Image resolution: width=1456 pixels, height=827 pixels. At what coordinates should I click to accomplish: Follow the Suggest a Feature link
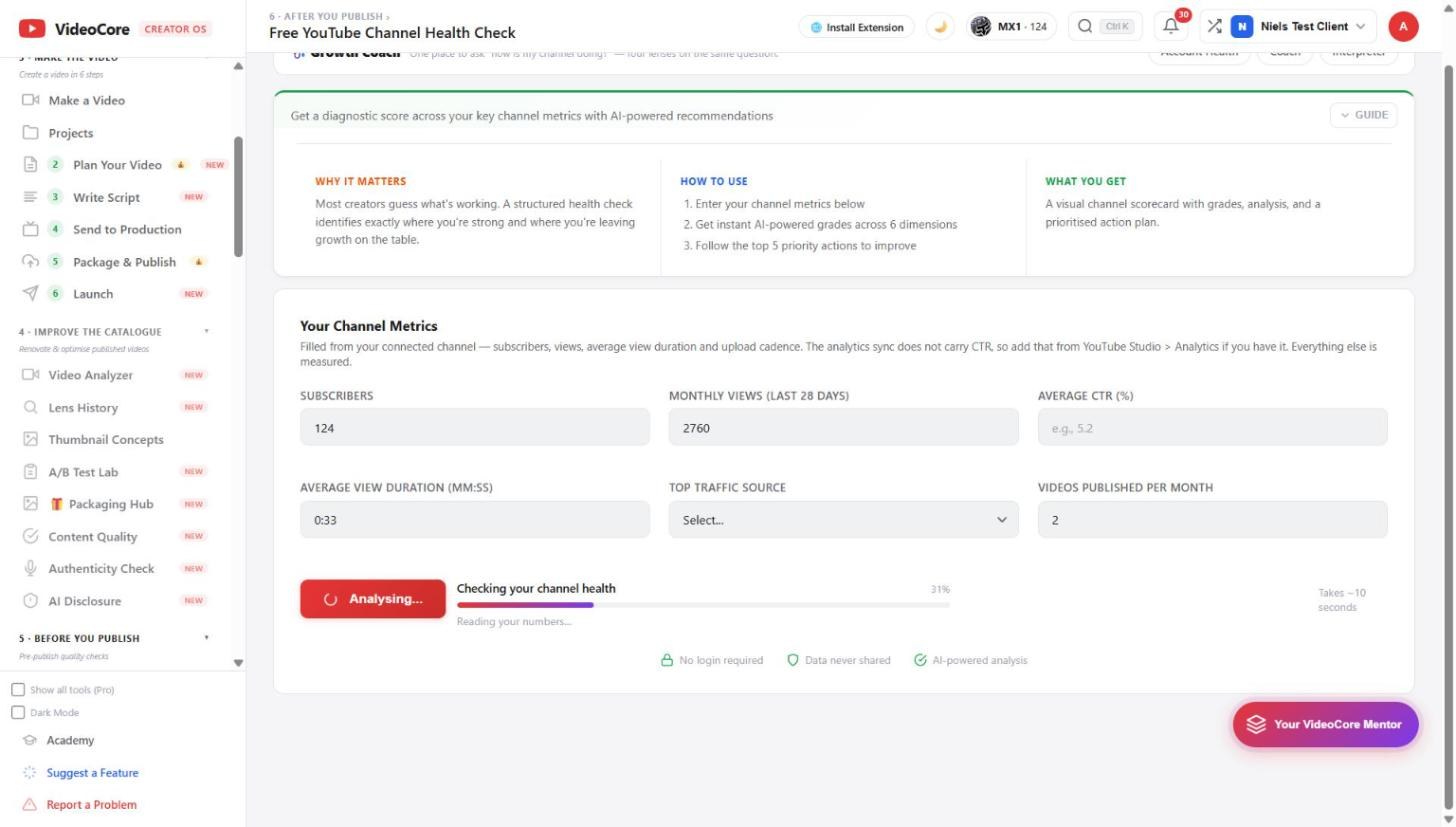92,773
